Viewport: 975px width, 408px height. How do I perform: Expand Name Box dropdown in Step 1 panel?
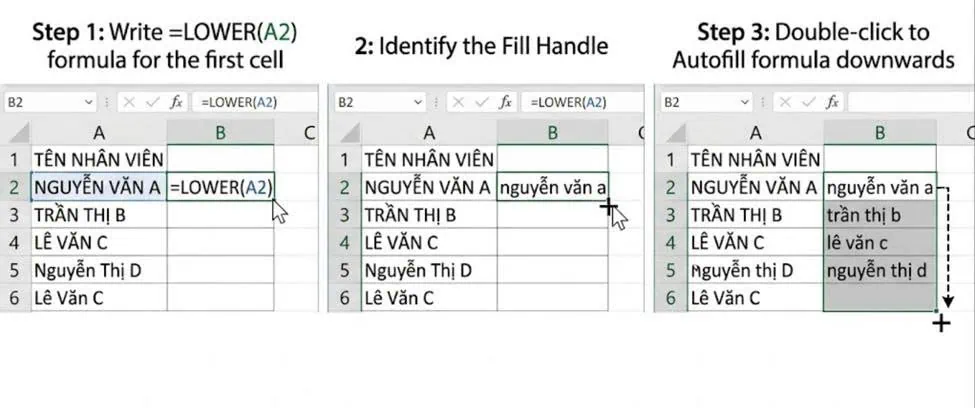point(88,103)
